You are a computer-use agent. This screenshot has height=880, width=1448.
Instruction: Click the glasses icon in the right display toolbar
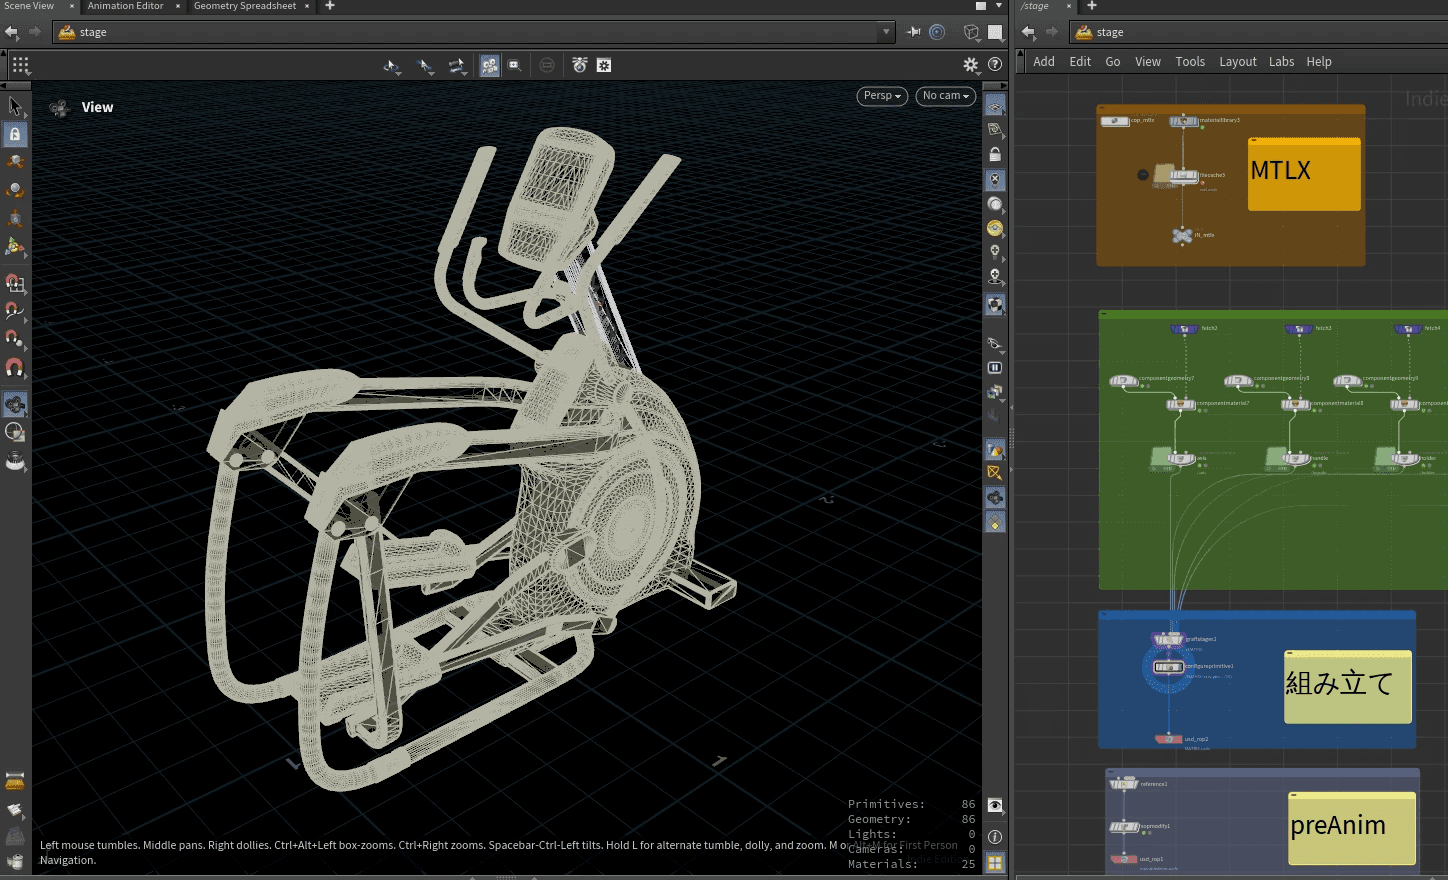995,344
